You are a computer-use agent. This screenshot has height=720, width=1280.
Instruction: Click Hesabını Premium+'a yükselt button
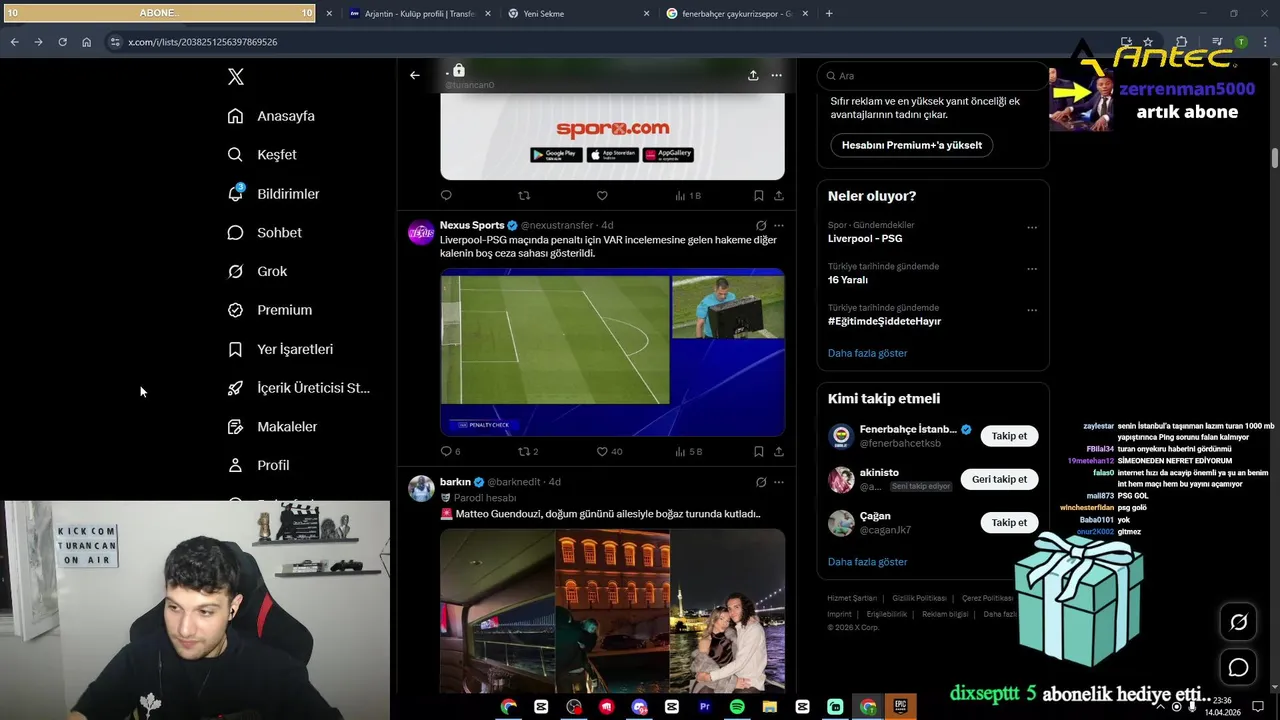click(x=912, y=145)
